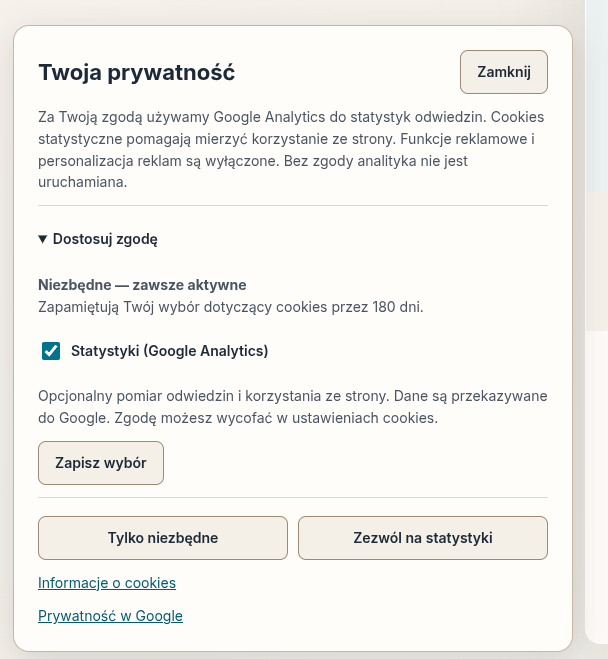The image size is (608, 659).
Task: Click the Dostosuj zgodę summary label
Action: tap(105, 239)
